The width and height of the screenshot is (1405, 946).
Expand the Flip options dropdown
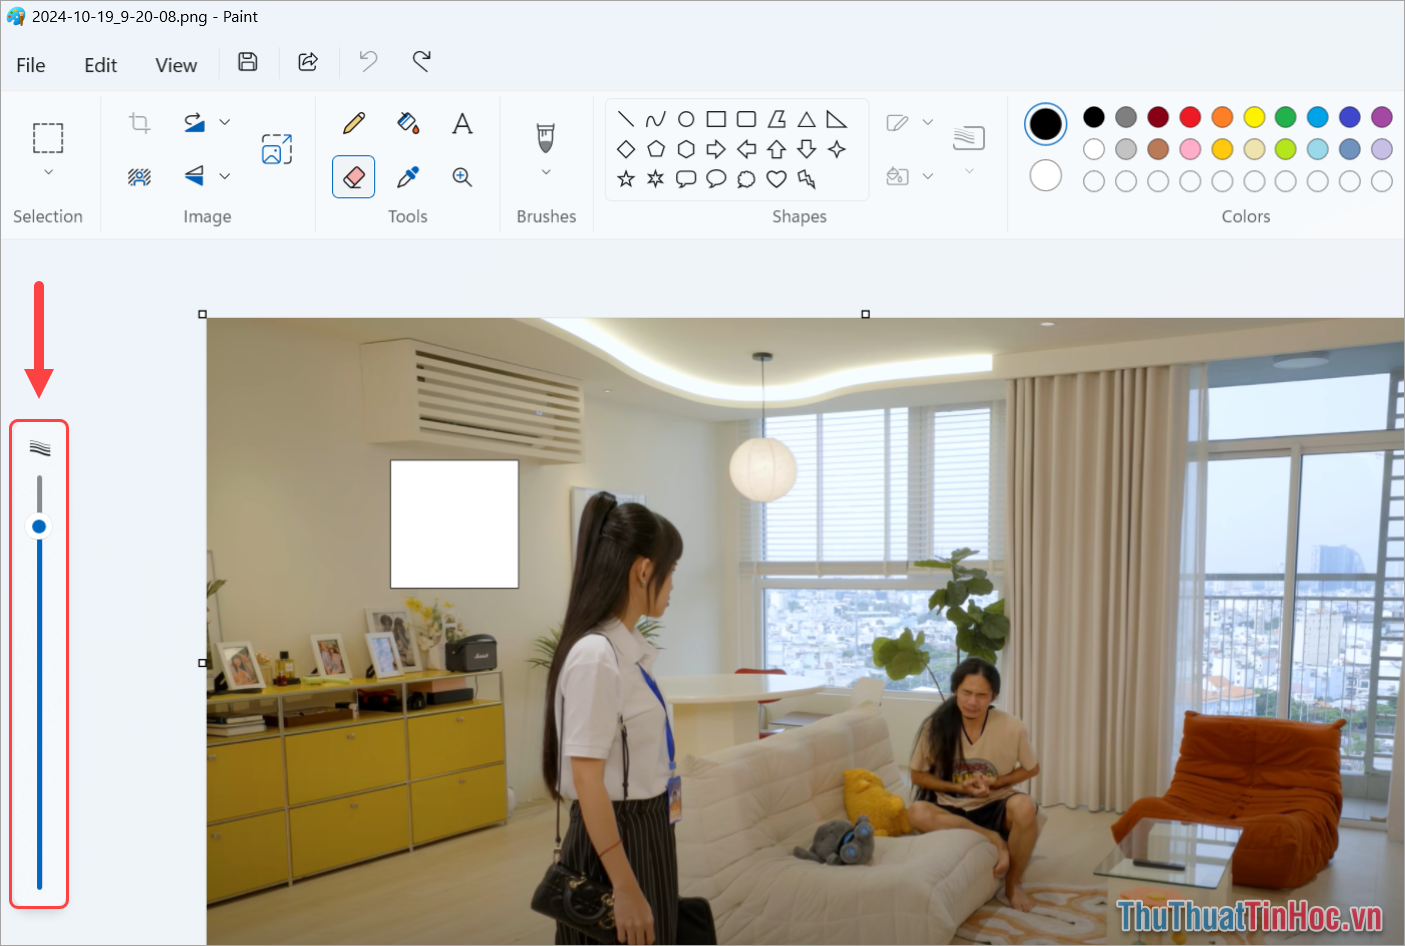(227, 176)
